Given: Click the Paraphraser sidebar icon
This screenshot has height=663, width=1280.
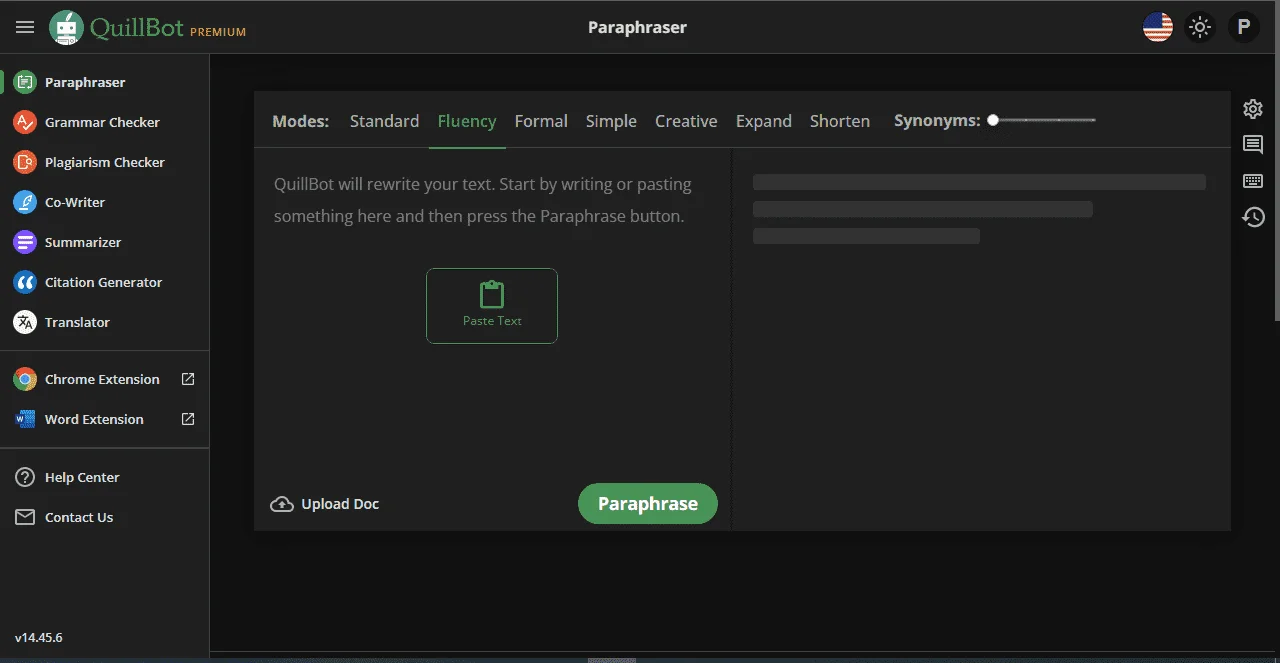Looking at the screenshot, I should [x=25, y=82].
